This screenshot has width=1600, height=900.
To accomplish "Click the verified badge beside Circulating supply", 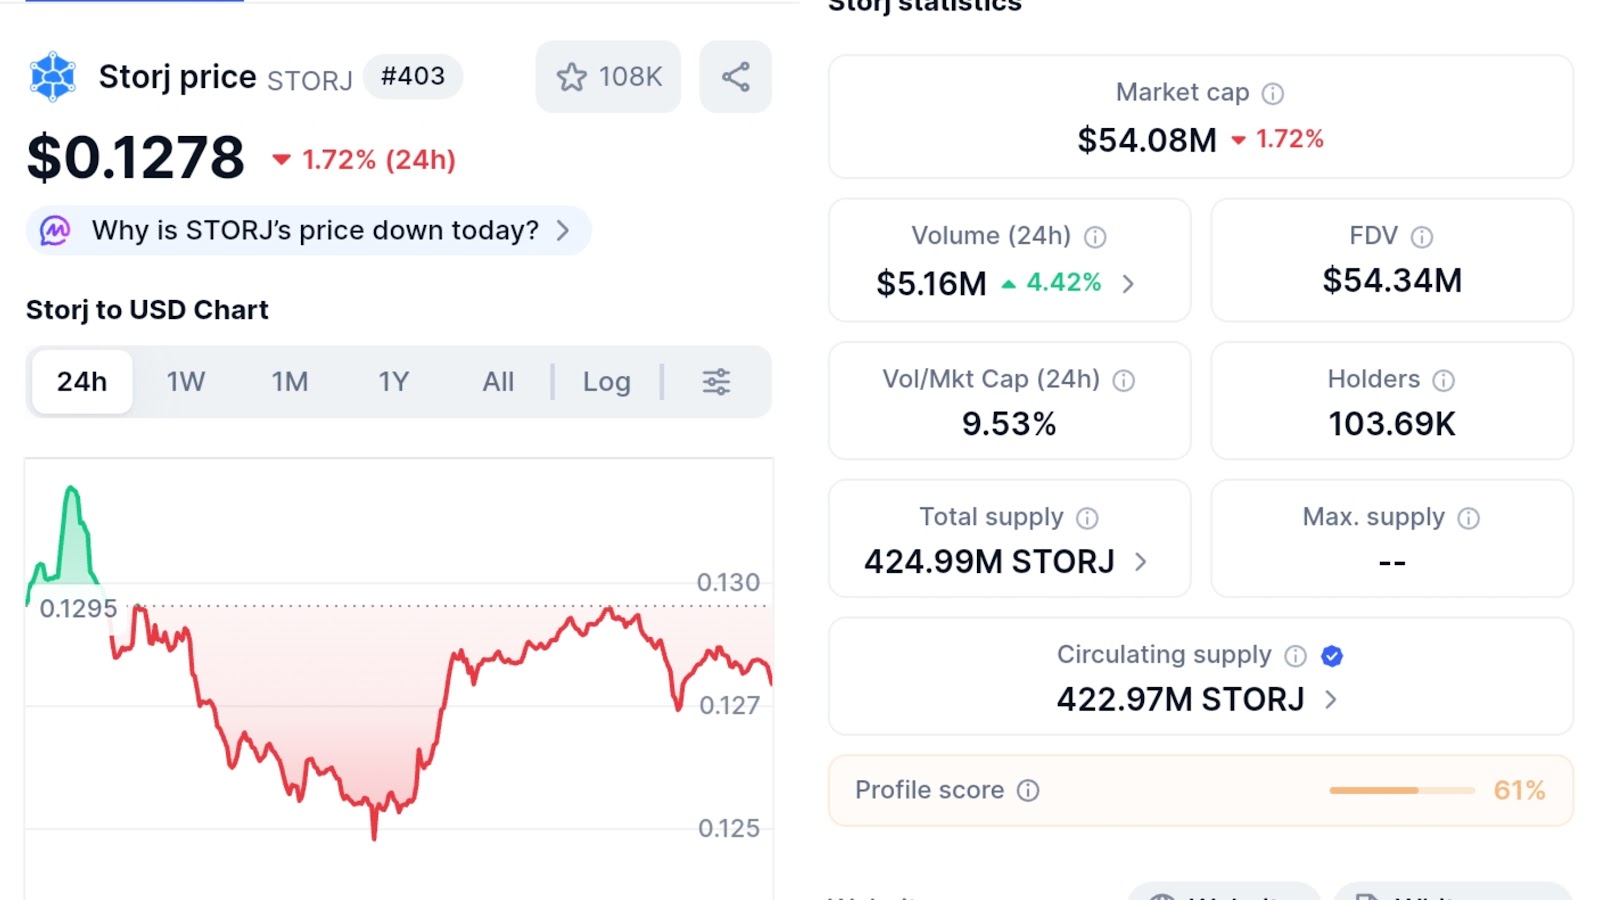I will coord(1331,656).
